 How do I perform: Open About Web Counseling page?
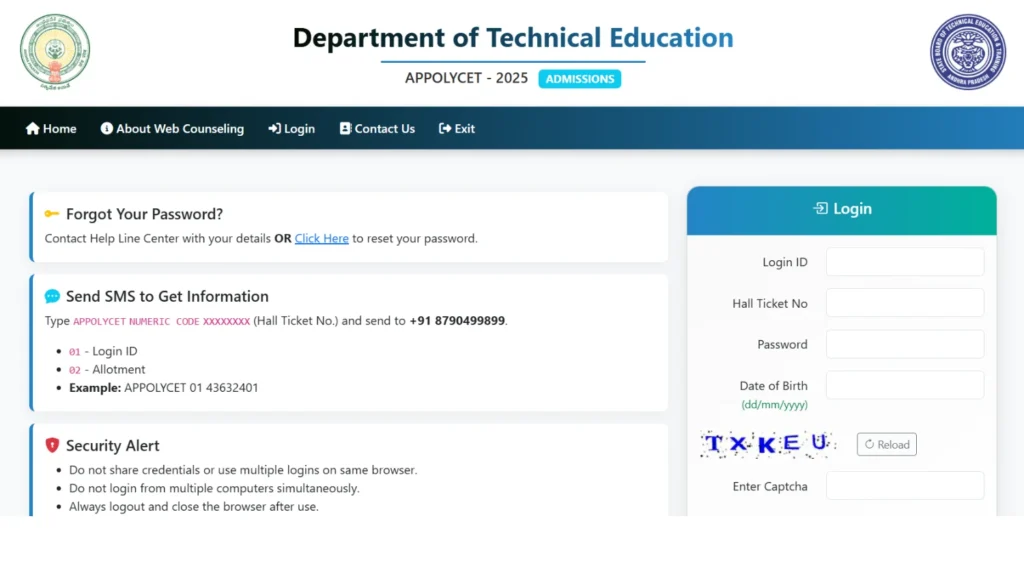[x=172, y=129]
